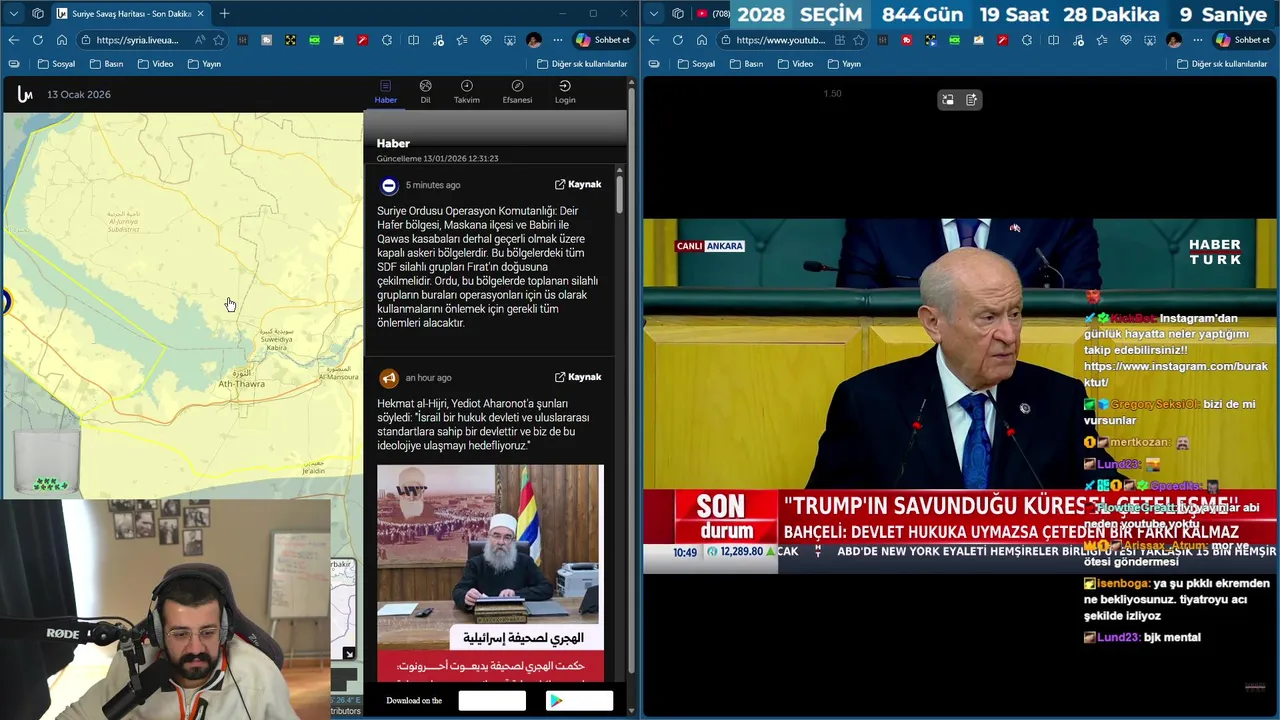Screen dimensions: 1280x720
Task: Switch to the Haber tab on Liveuamap
Action: click(x=385, y=92)
